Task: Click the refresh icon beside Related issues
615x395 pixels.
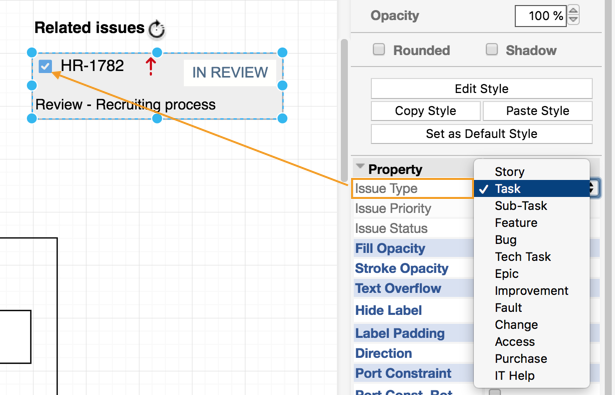Action: (x=157, y=29)
